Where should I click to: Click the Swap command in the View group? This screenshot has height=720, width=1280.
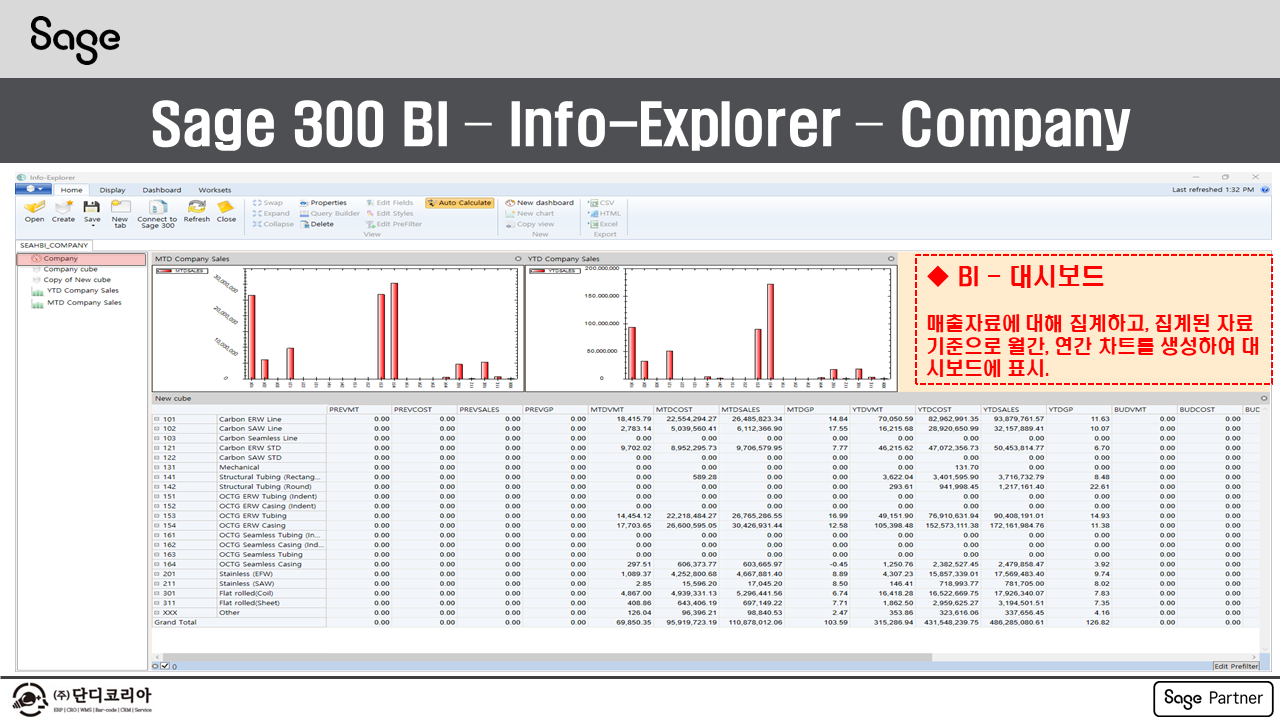[x=268, y=203]
